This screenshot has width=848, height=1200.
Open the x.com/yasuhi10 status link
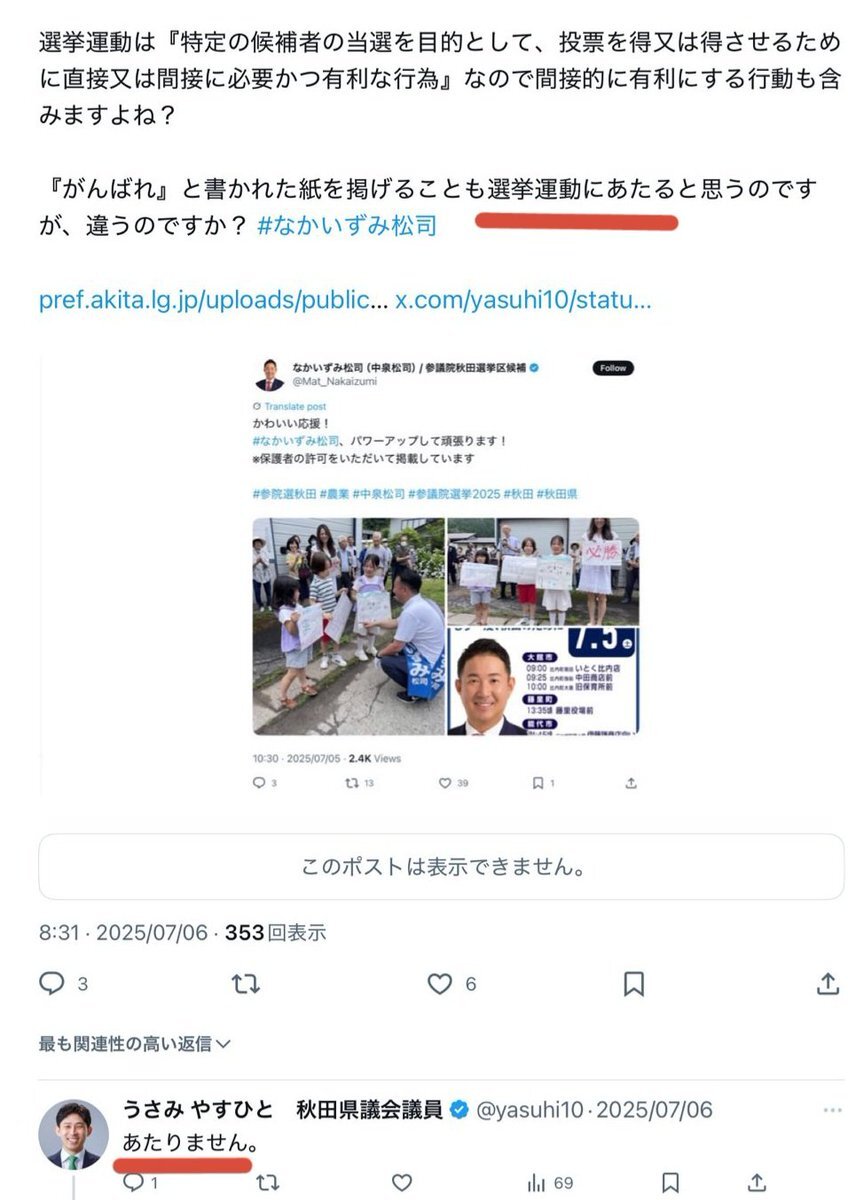tap(524, 300)
